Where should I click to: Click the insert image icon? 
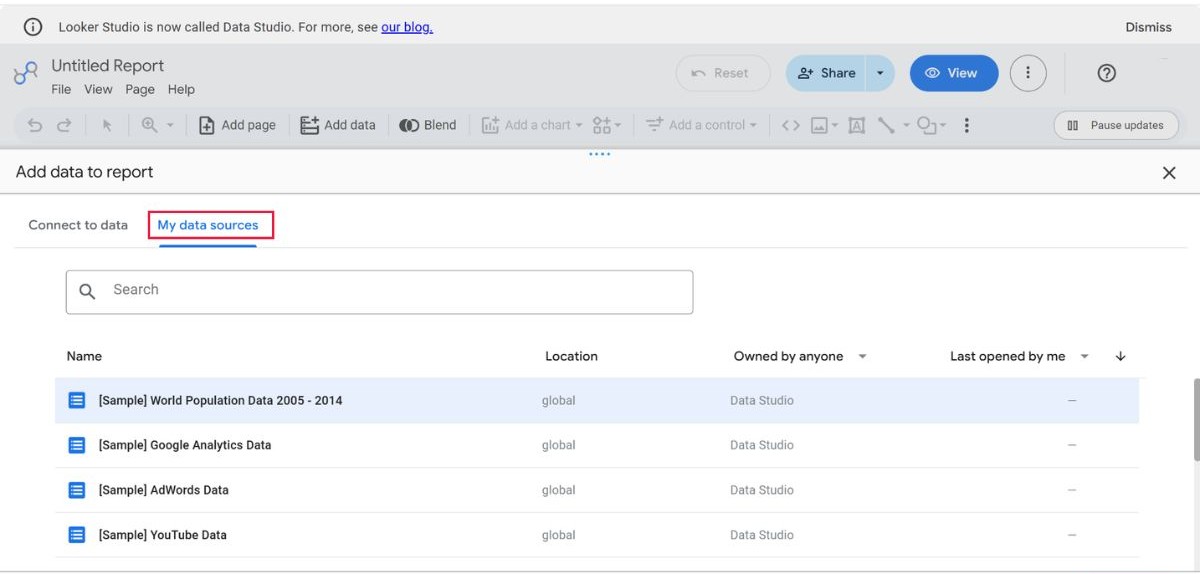pyautogui.click(x=819, y=125)
